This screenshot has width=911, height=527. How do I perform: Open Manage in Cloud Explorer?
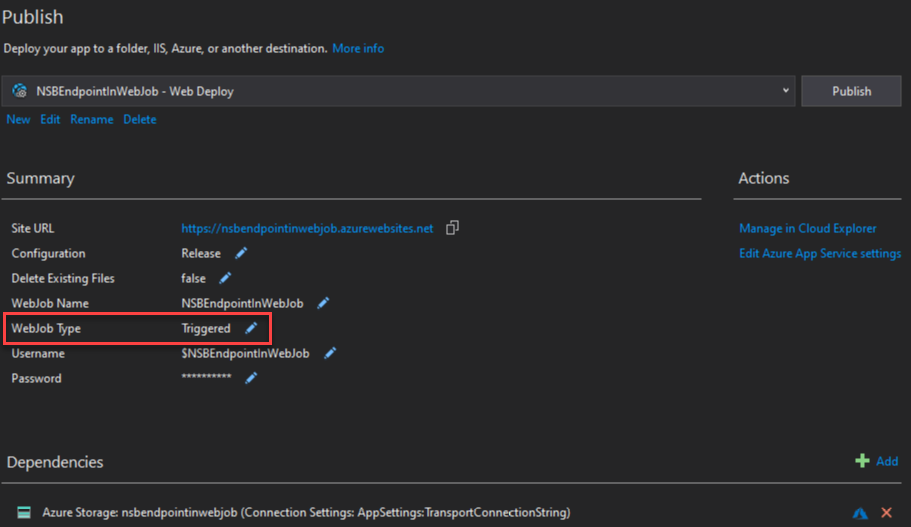point(808,228)
